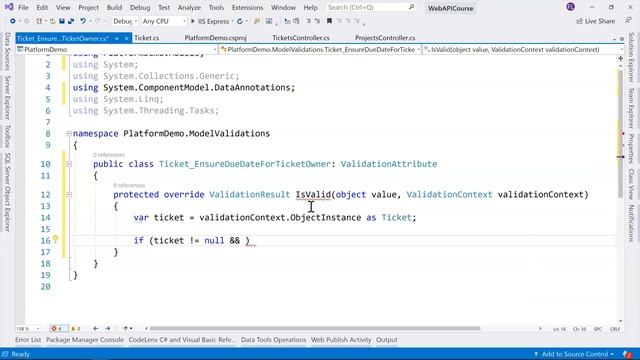The image size is (640, 360).
Task: Open the document tabs overflow dropdown
Action: click(x=614, y=39)
